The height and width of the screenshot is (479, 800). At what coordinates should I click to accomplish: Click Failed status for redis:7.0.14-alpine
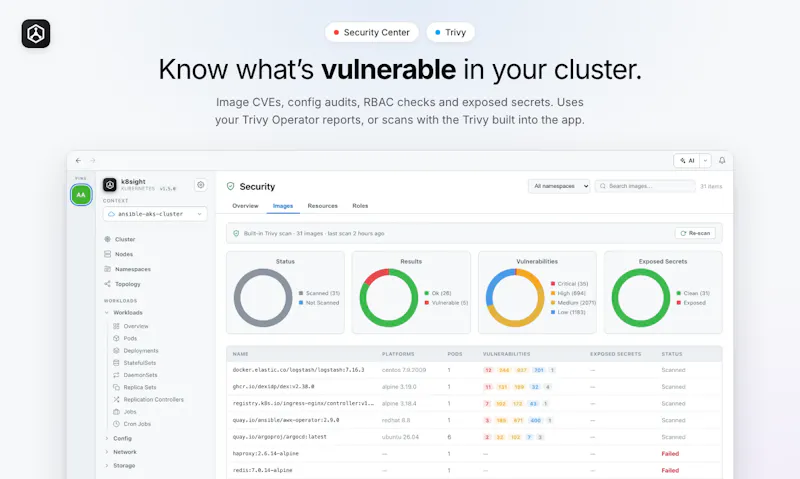[x=670, y=470]
